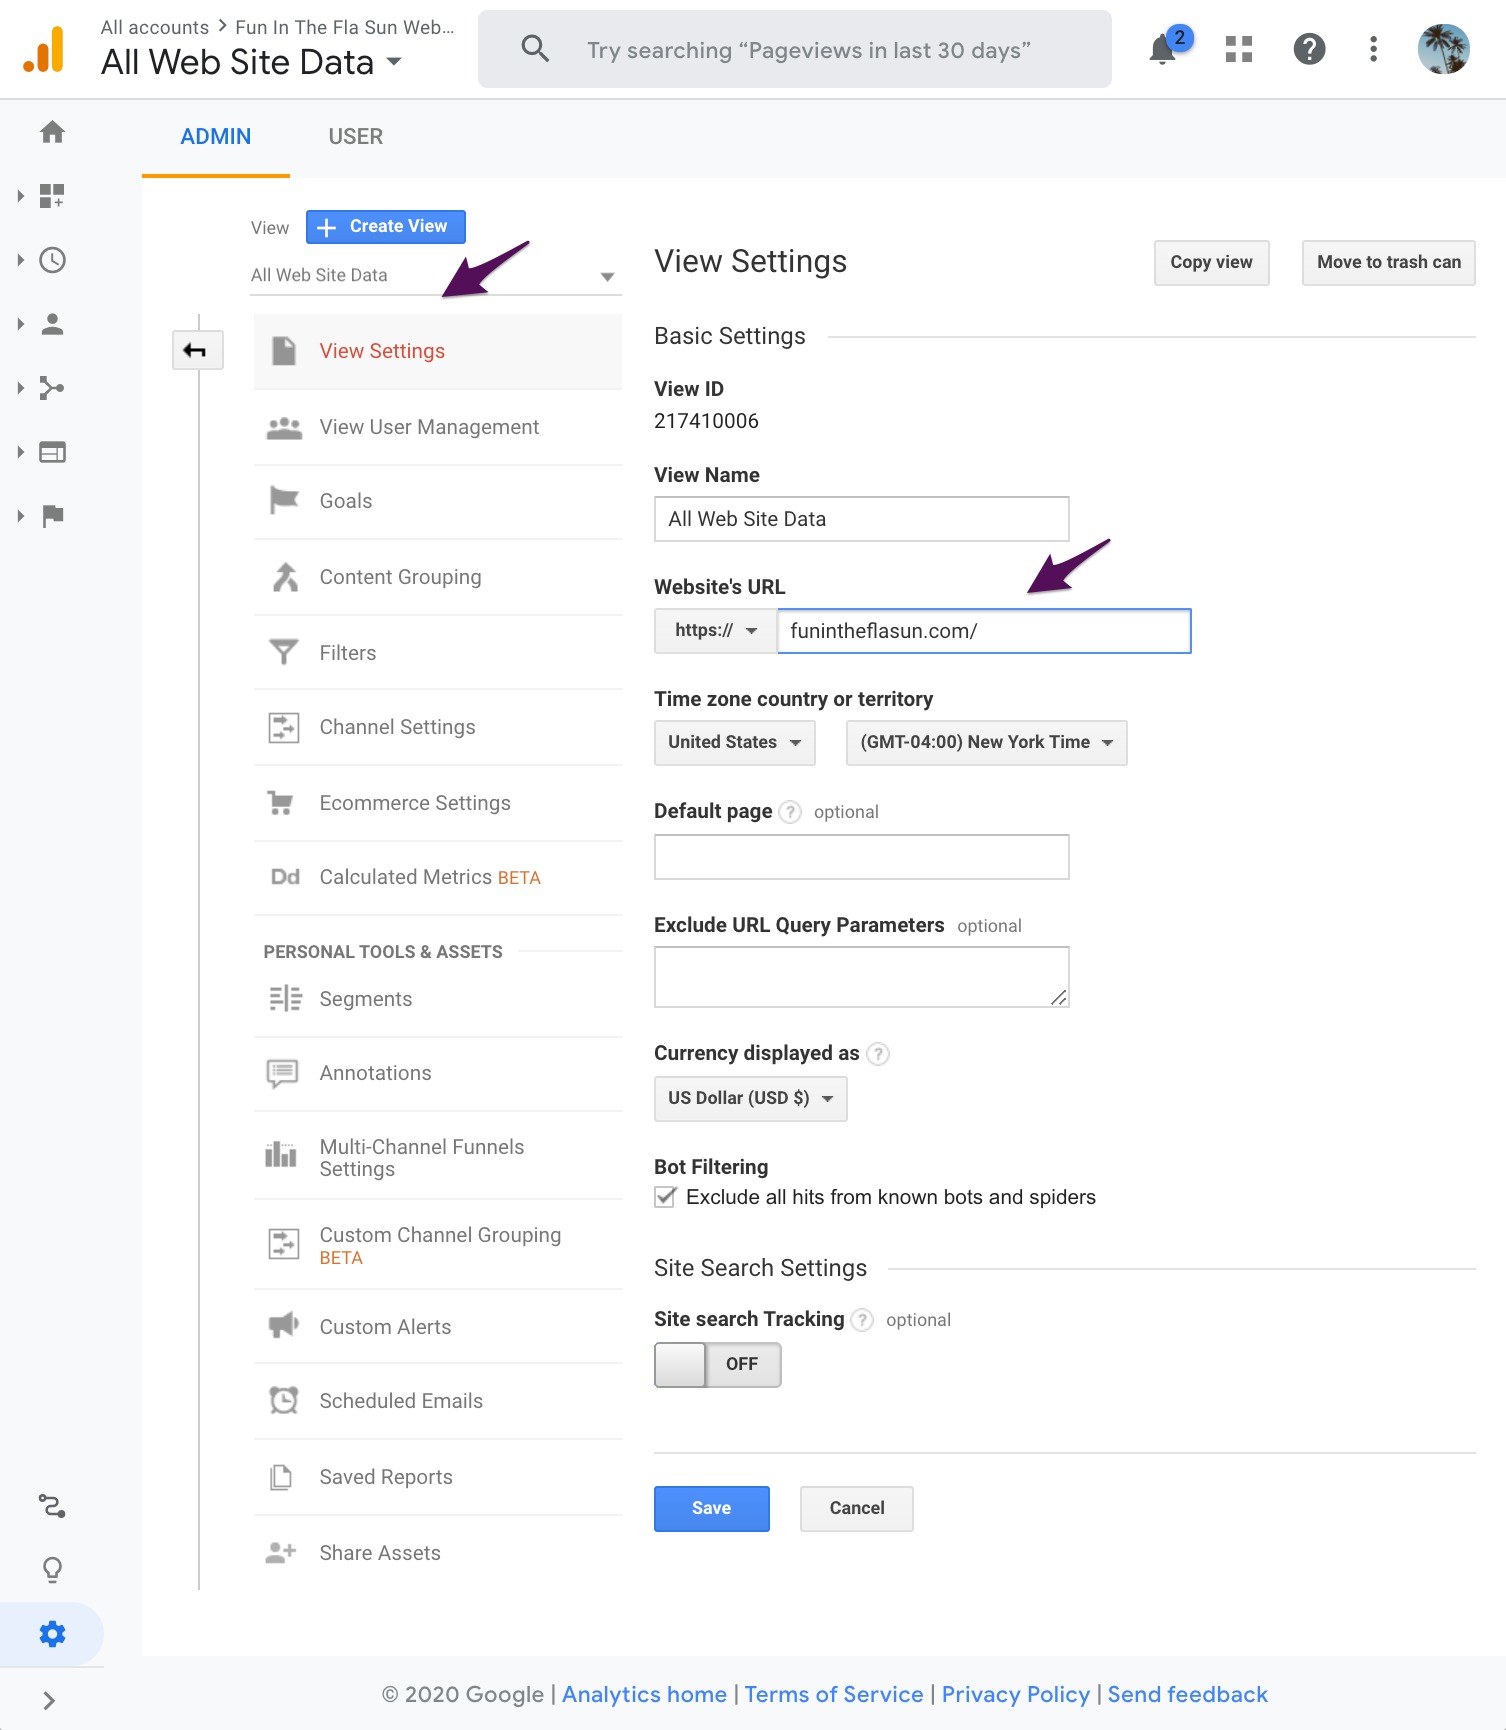Open the Google apps grid

(x=1239, y=49)
